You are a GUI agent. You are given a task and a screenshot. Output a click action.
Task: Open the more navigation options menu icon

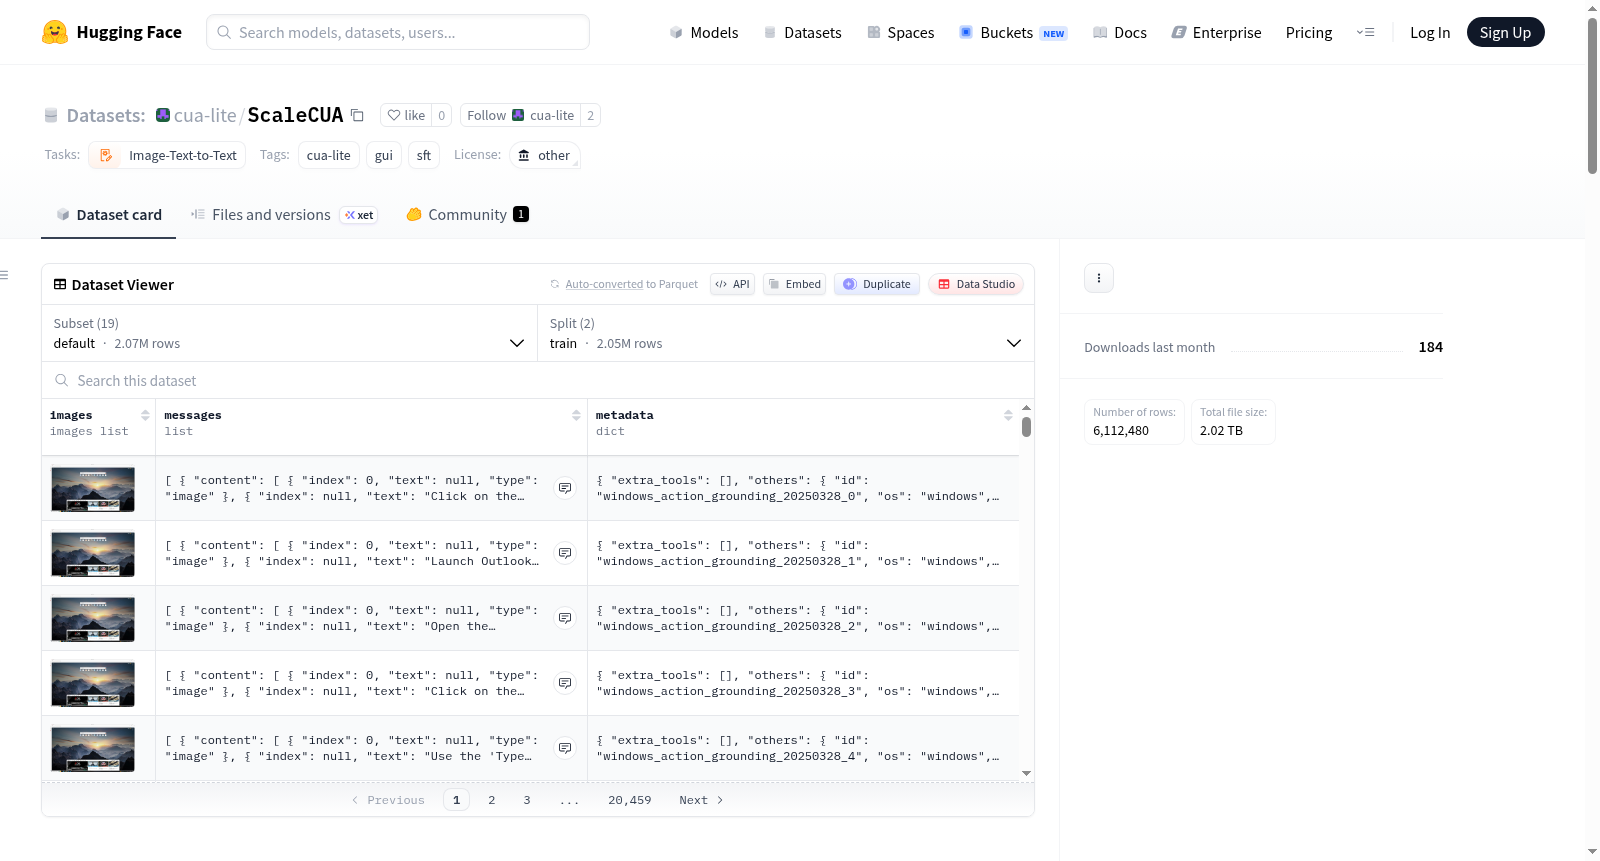(x=1365, y=32)
